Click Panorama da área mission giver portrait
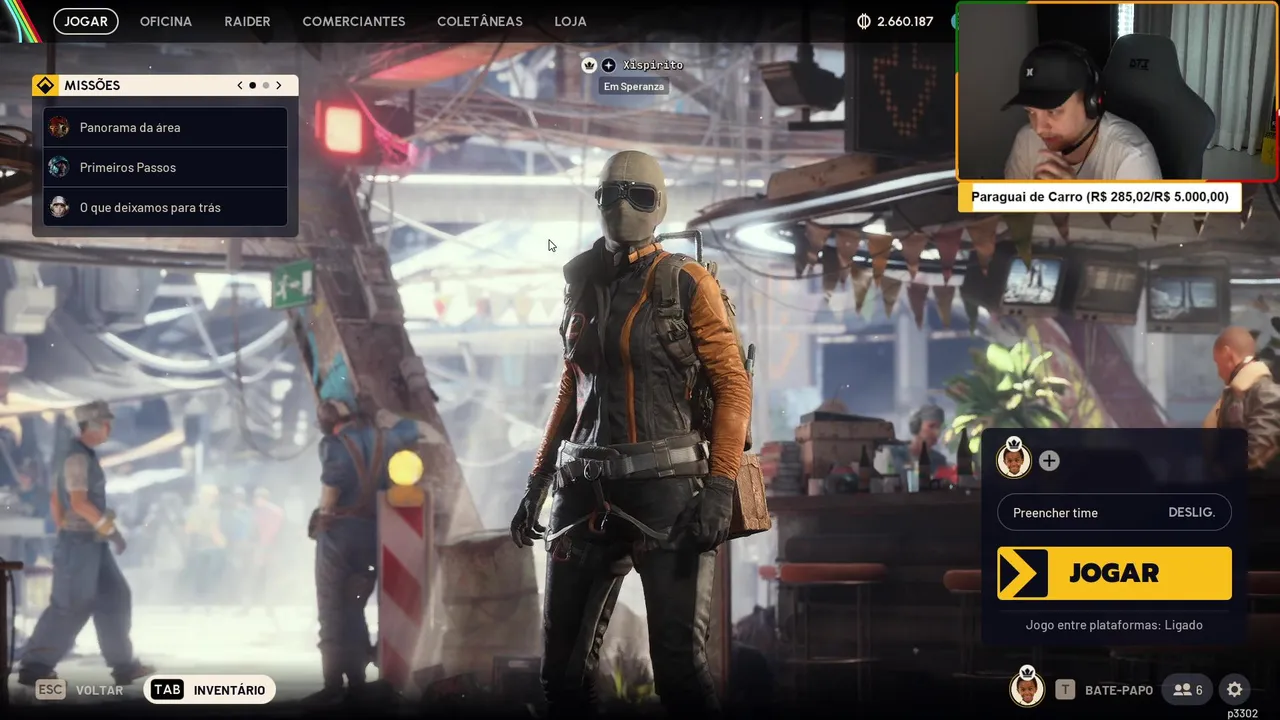1280x720 pixels. 59,127
